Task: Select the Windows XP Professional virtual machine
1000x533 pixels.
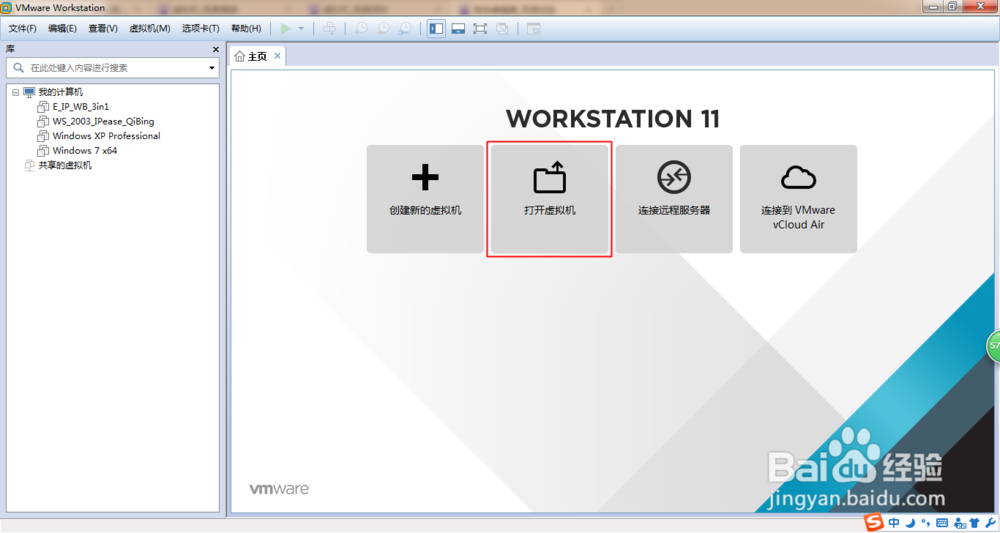Action: (x=107, y=136)
